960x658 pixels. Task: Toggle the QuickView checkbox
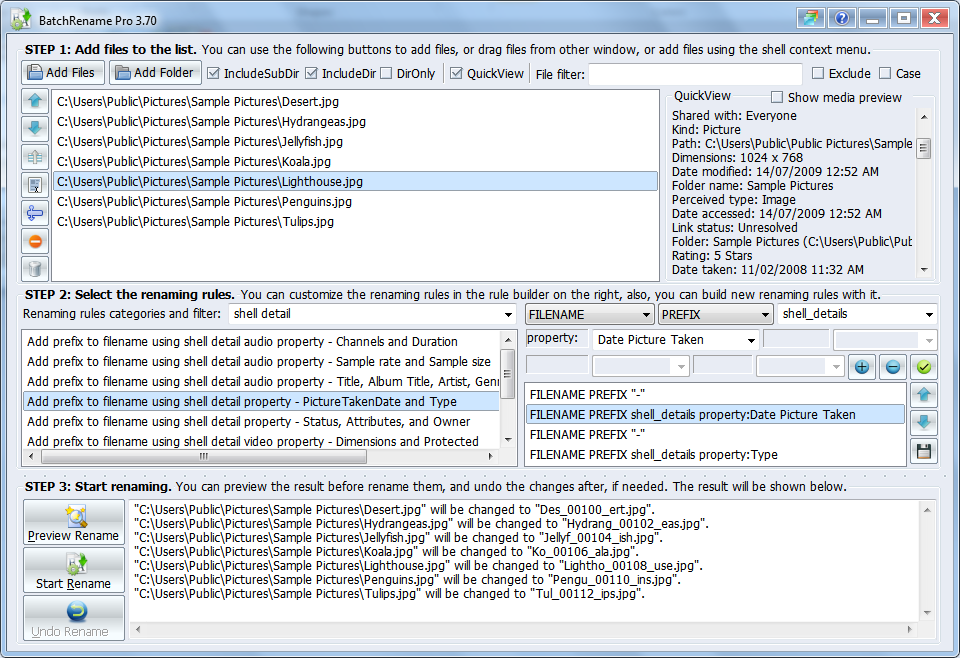[456, 73]
